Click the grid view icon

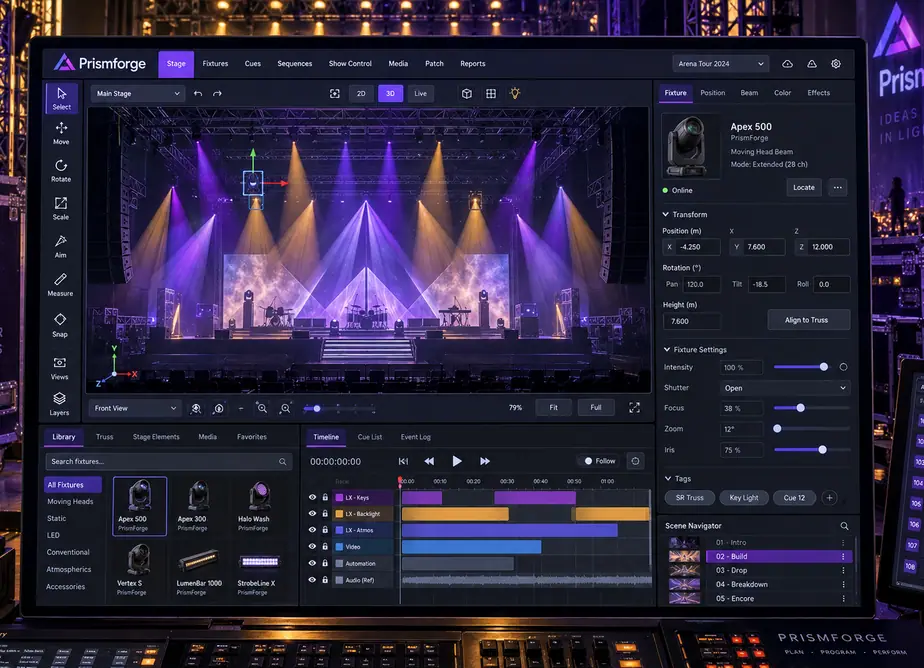[x=491, y=94]
